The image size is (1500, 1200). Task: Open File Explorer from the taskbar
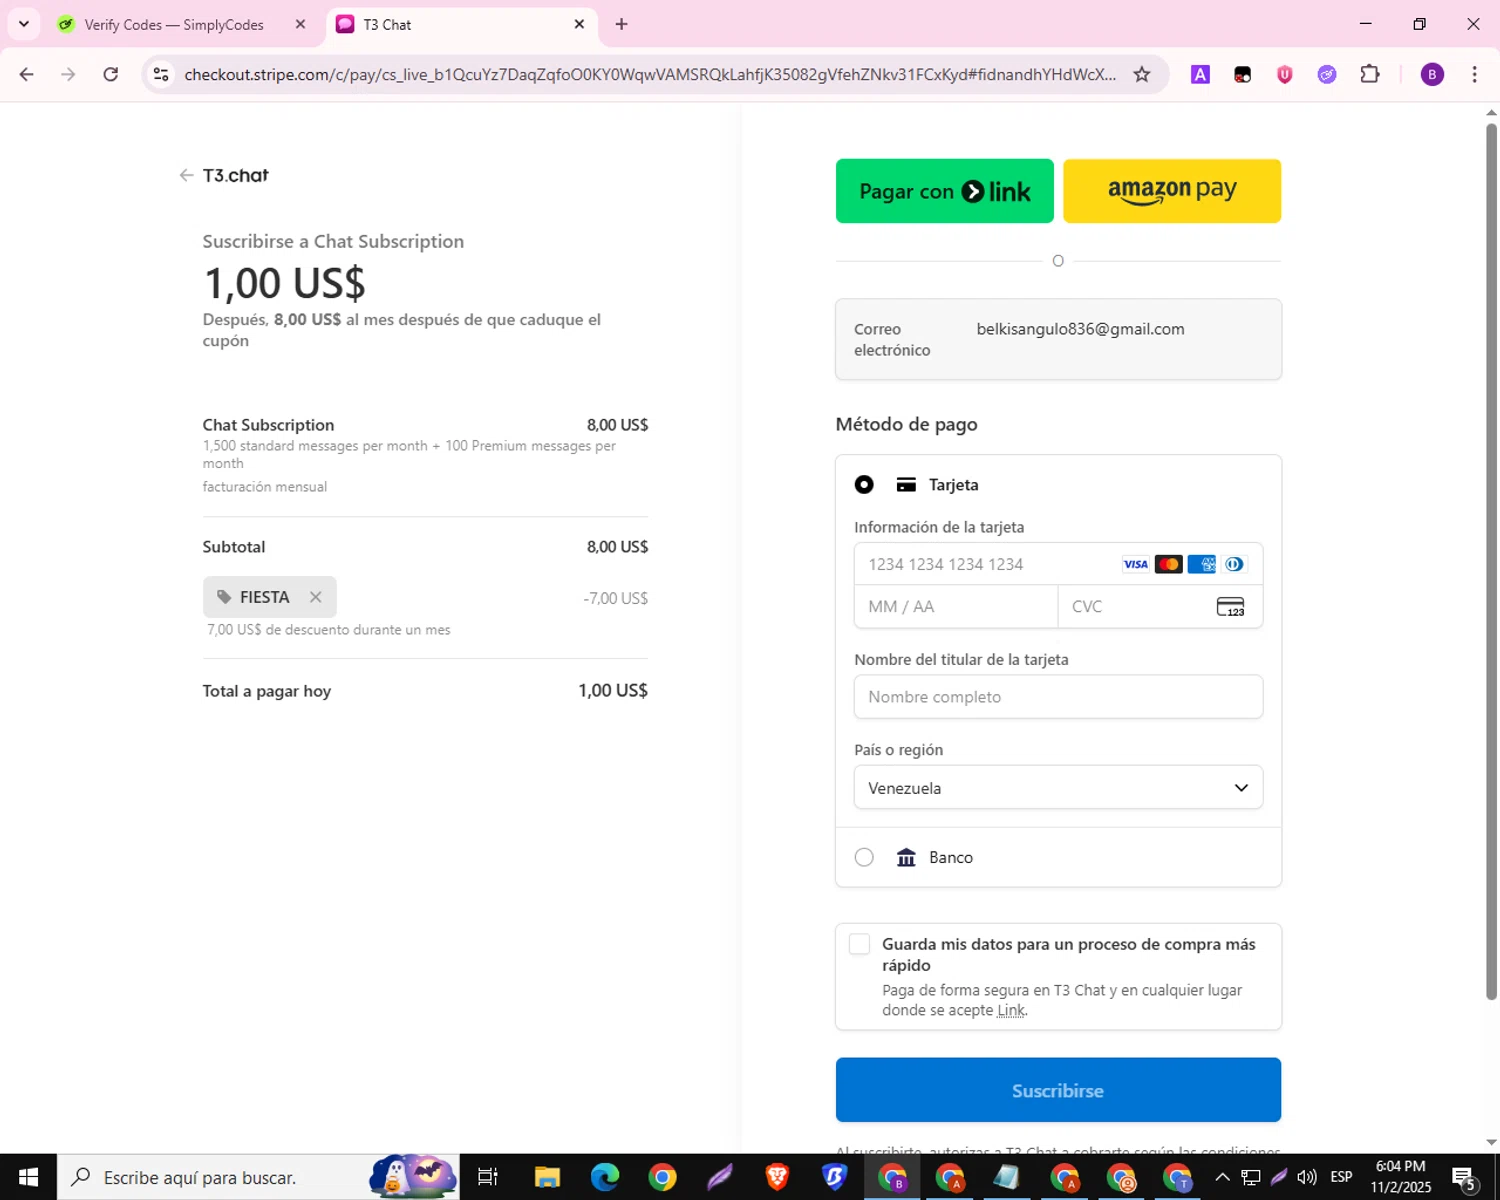[547, 1177]
